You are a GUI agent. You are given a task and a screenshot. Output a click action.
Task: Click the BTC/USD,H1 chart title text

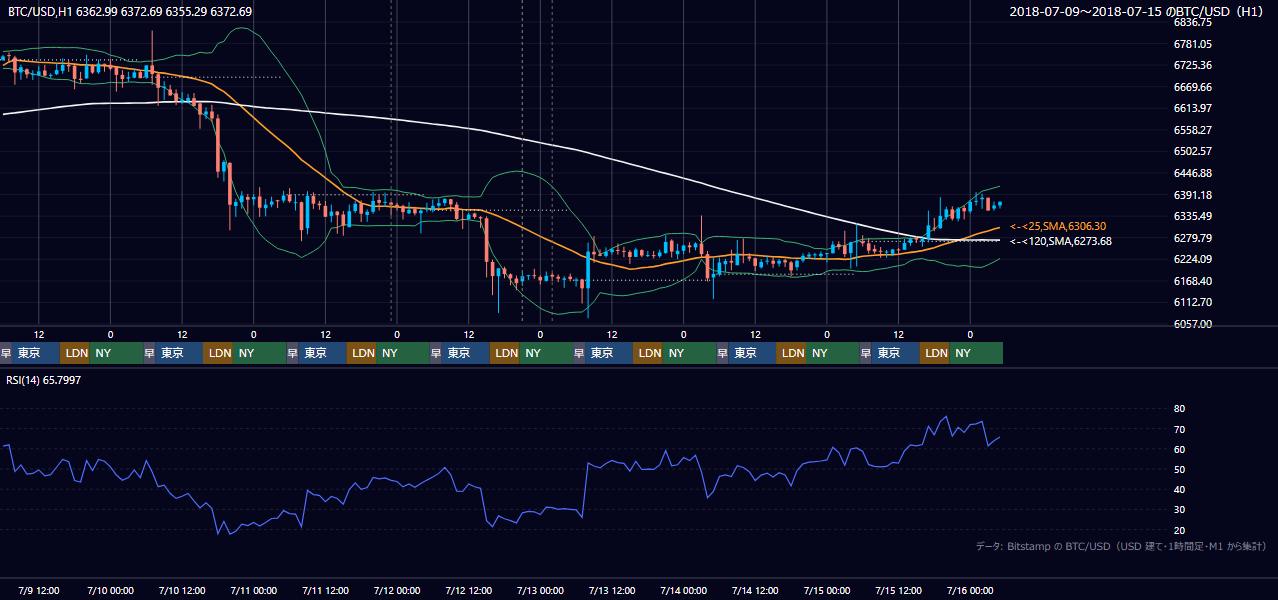(x=130, y=12)
